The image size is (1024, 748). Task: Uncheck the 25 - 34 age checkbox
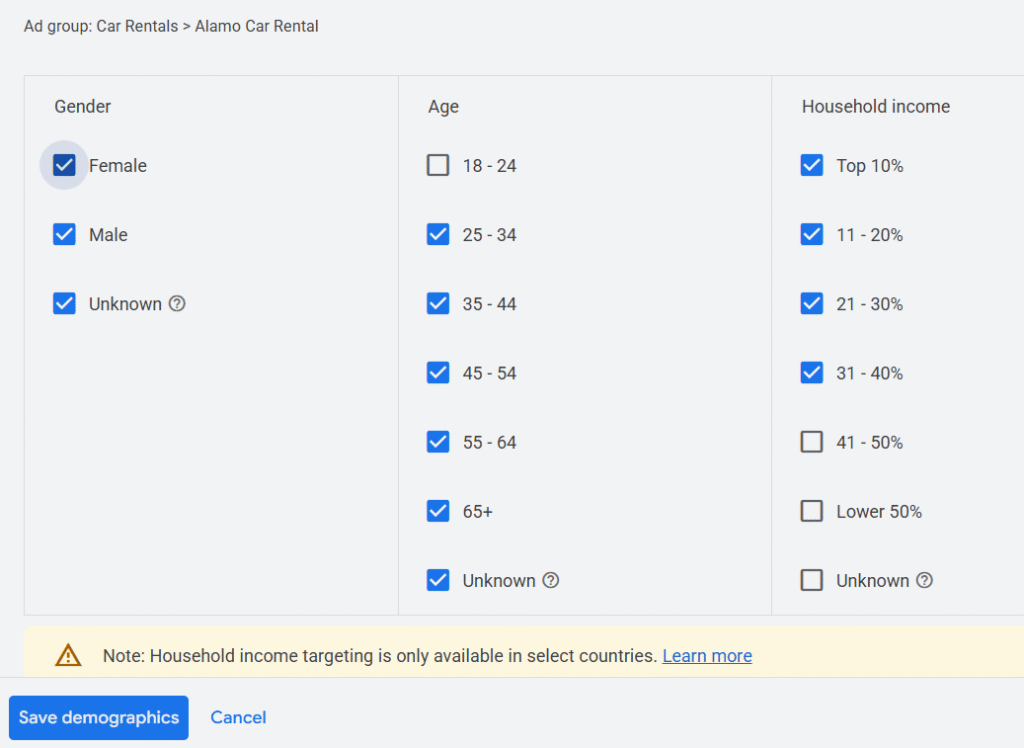click(x=438, y=234)
